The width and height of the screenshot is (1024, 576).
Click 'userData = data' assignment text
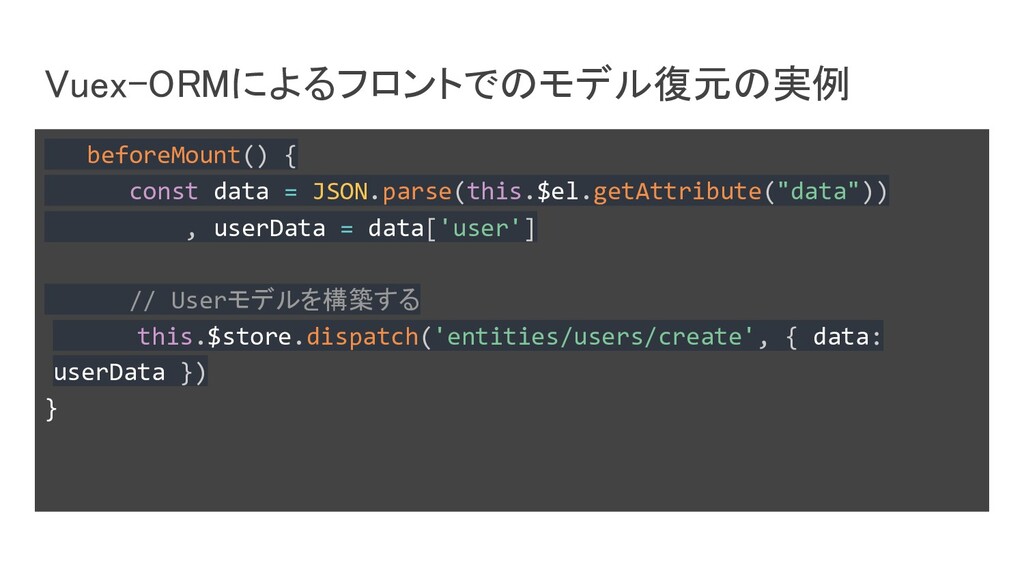(x=319, y=228)
